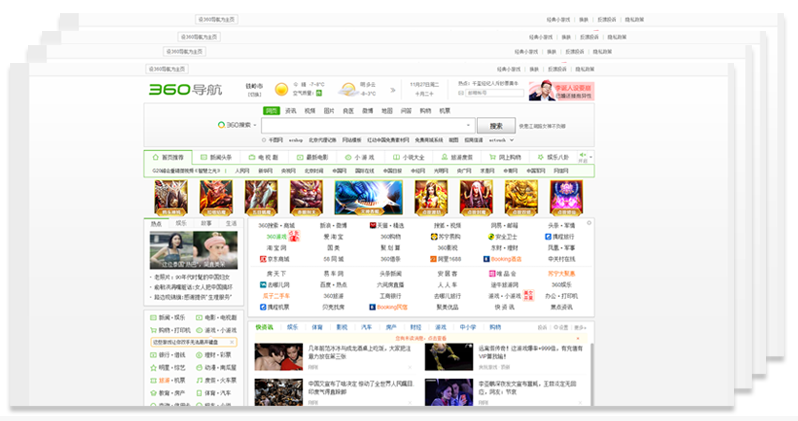Screen dimensions: 798x421
Task: Switch sidebar news to 娱乐 tab
Action: point(181,223)
